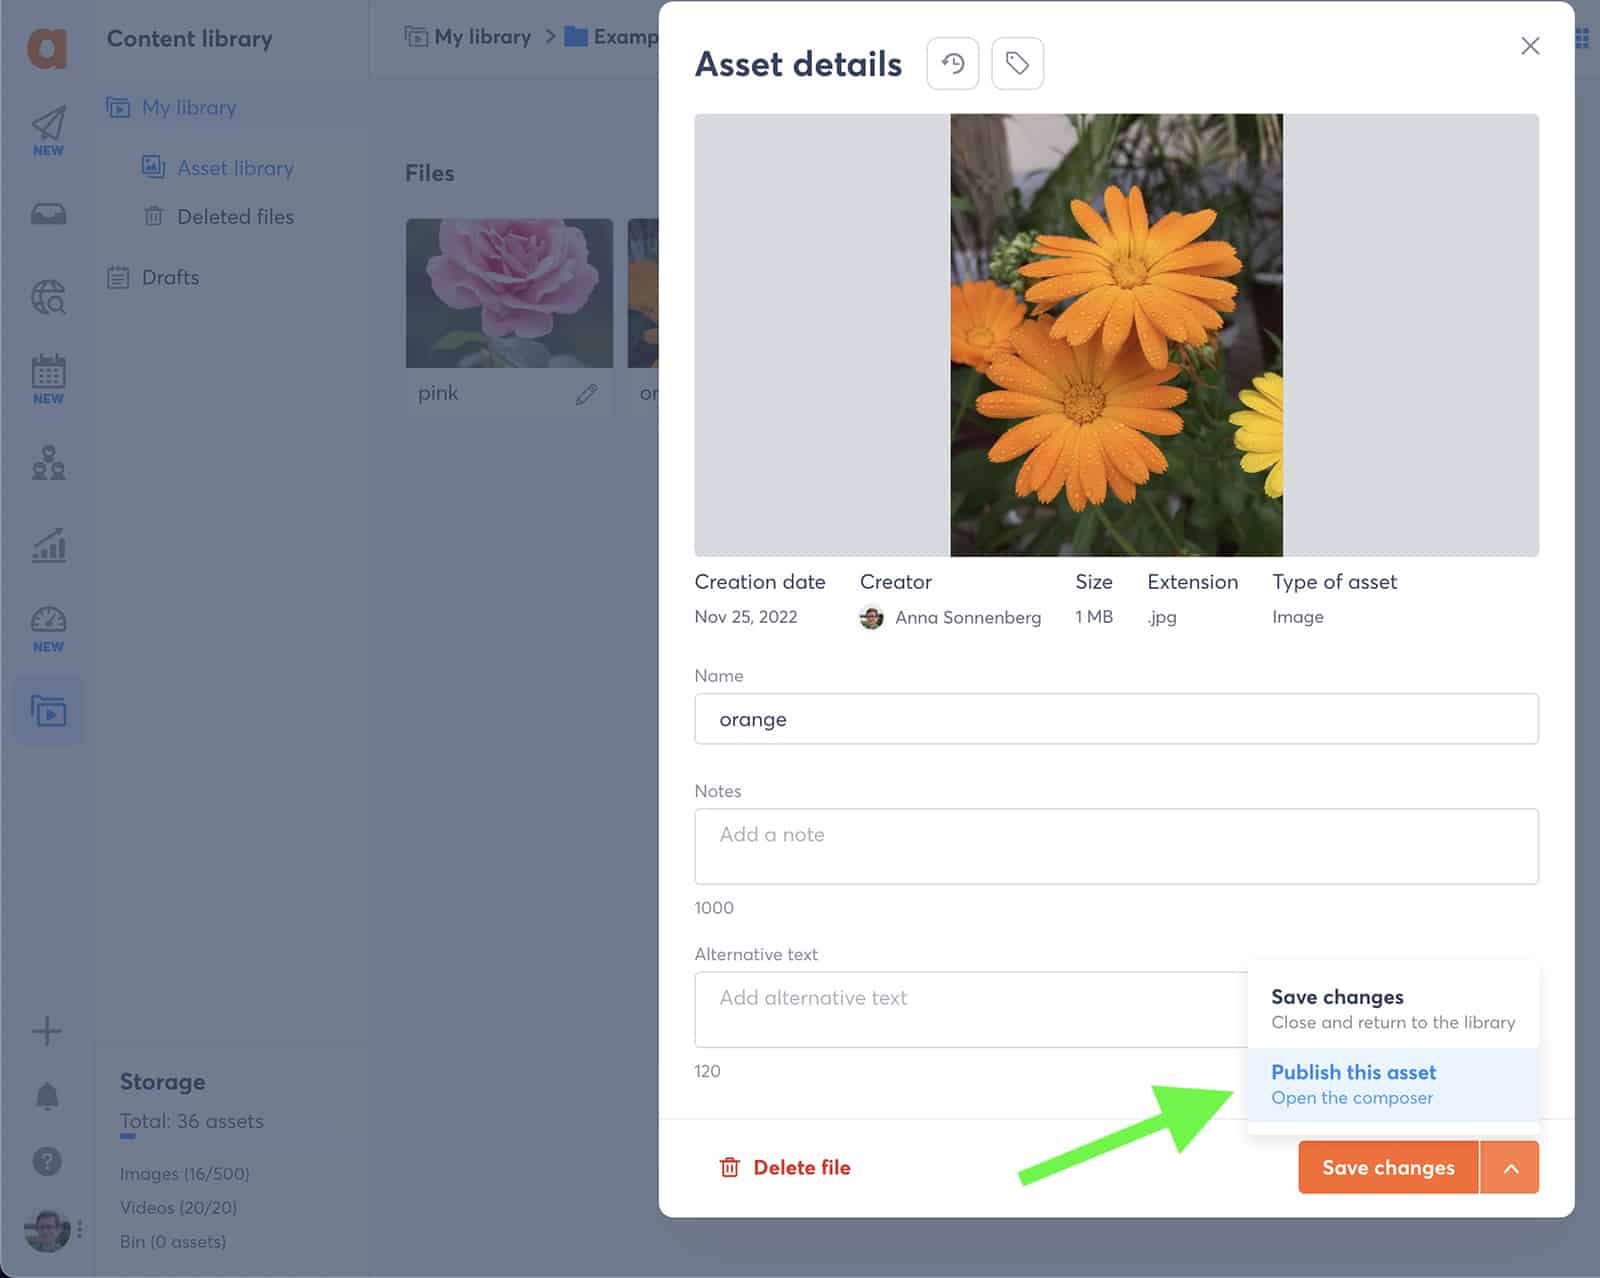Open the Calendar icon in sidebar
This screenshot has width=1600, height=1278.
(x=48, y=372)
